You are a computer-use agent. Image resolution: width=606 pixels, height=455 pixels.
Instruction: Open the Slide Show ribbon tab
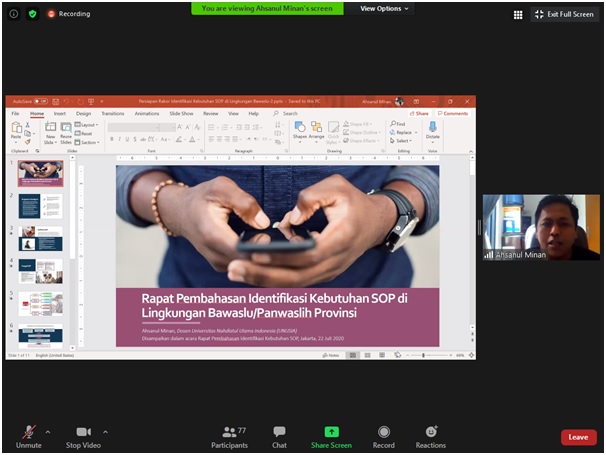point(181,114)
